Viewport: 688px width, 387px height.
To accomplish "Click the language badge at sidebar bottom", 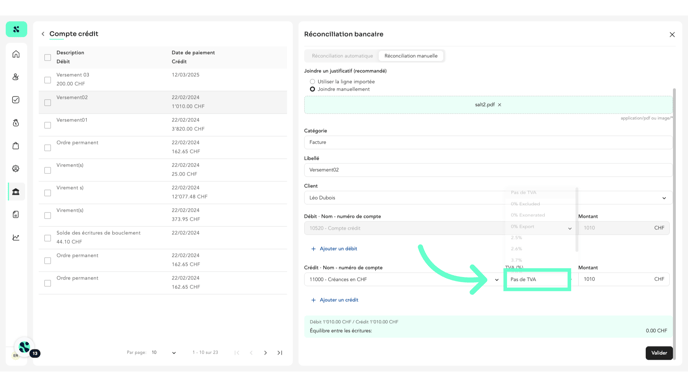I will click(16, 355).
